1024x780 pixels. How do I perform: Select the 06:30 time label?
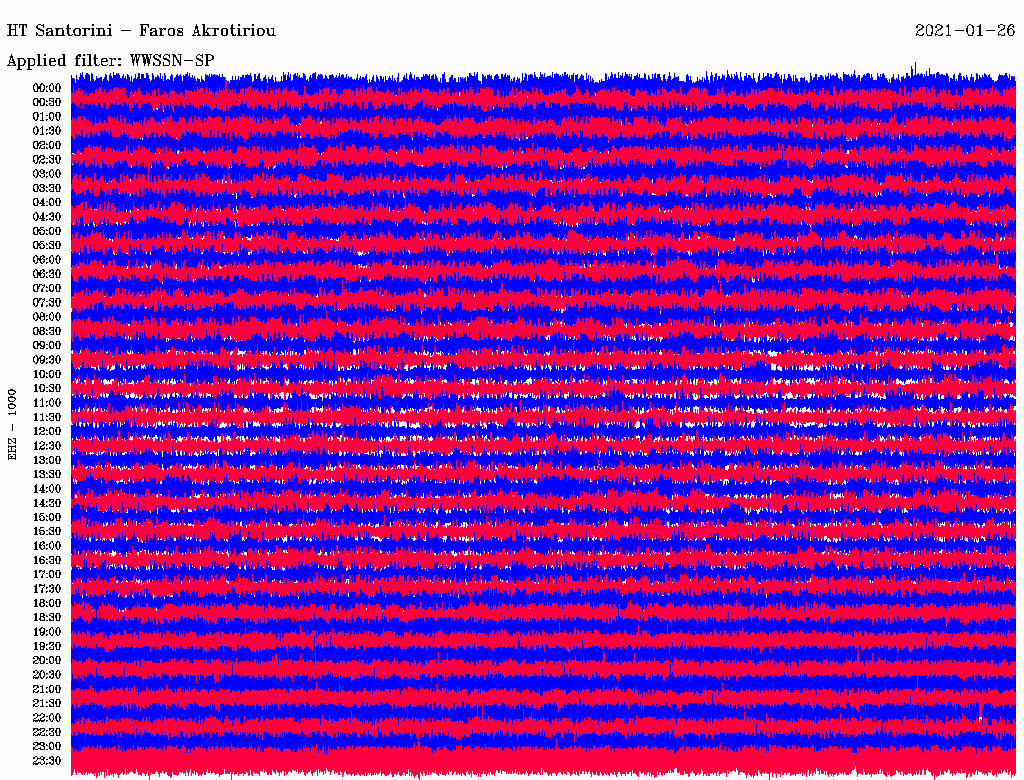[47, 274]
